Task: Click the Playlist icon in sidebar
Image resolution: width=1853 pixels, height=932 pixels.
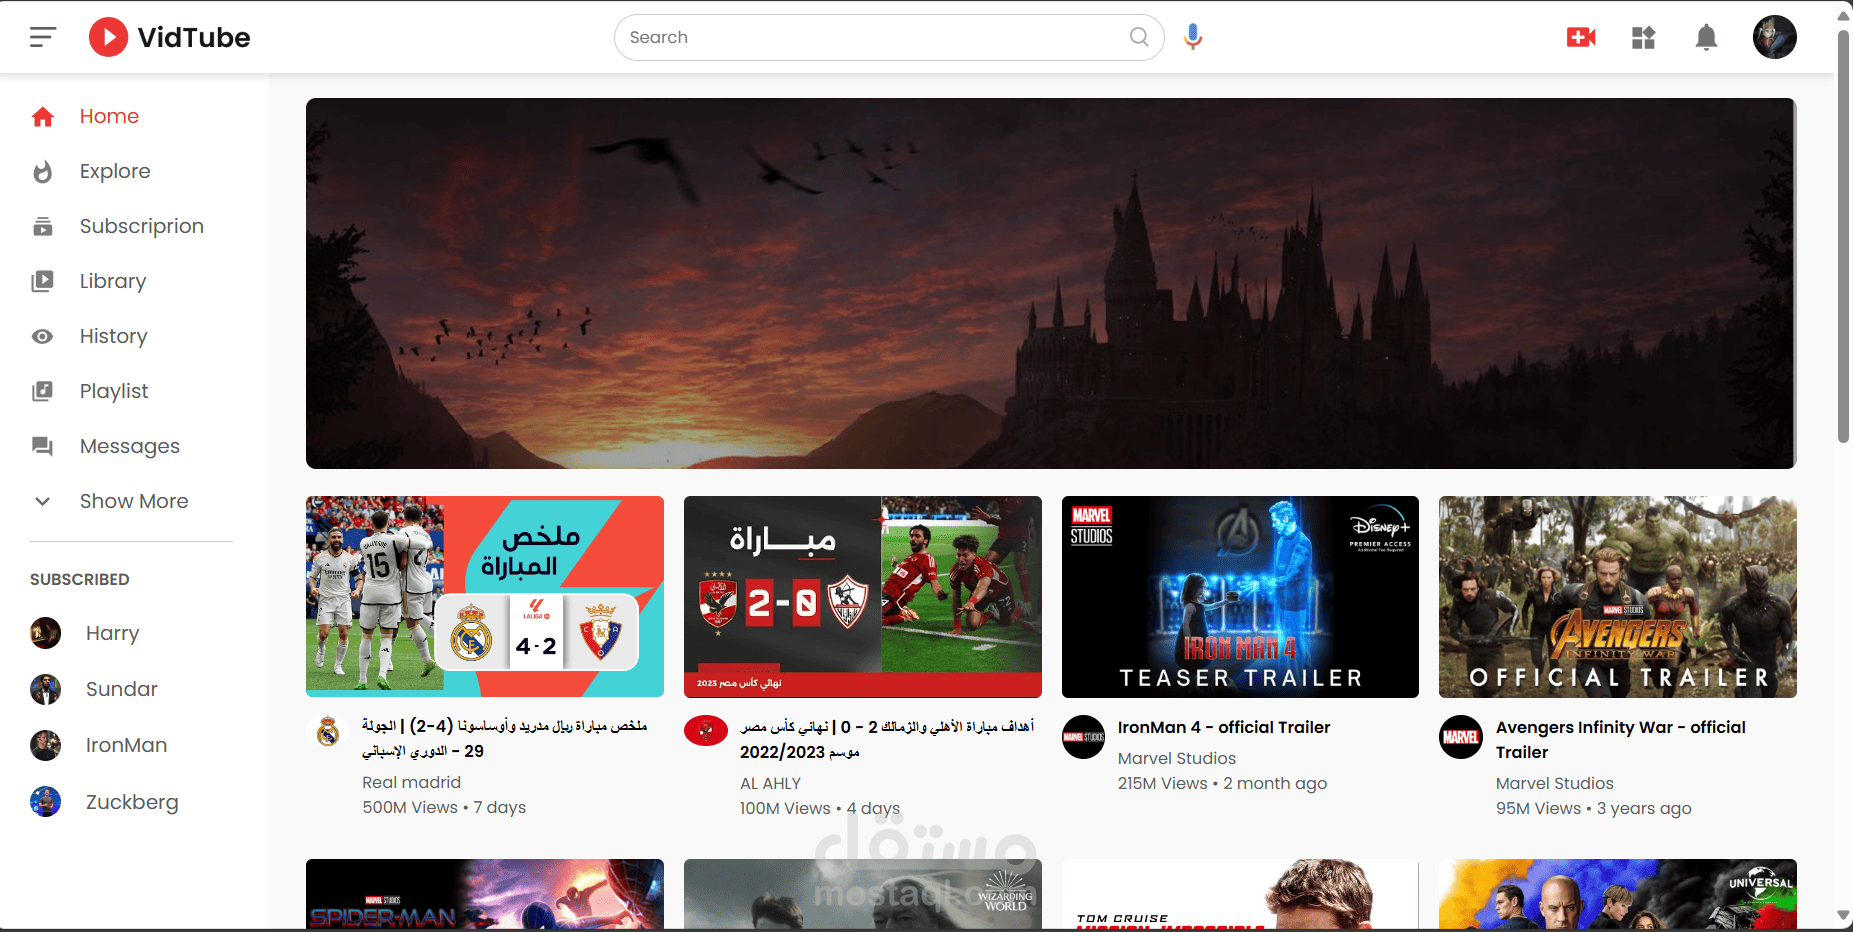Action: point(42,392)
